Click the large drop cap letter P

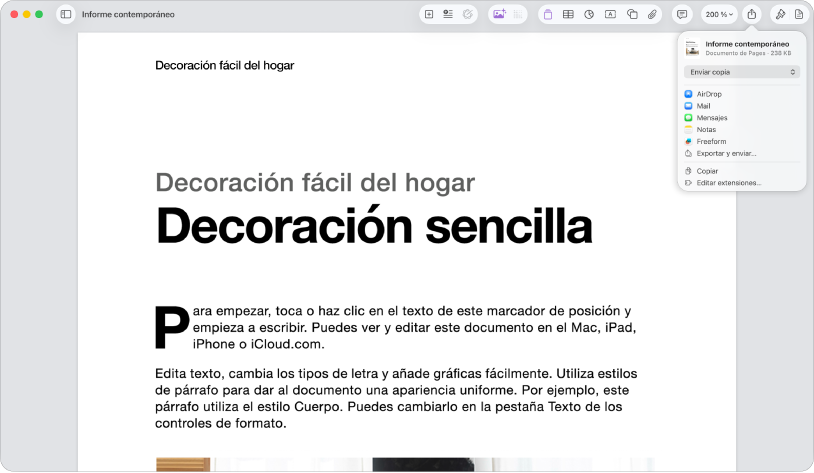[x=172, y=327]
